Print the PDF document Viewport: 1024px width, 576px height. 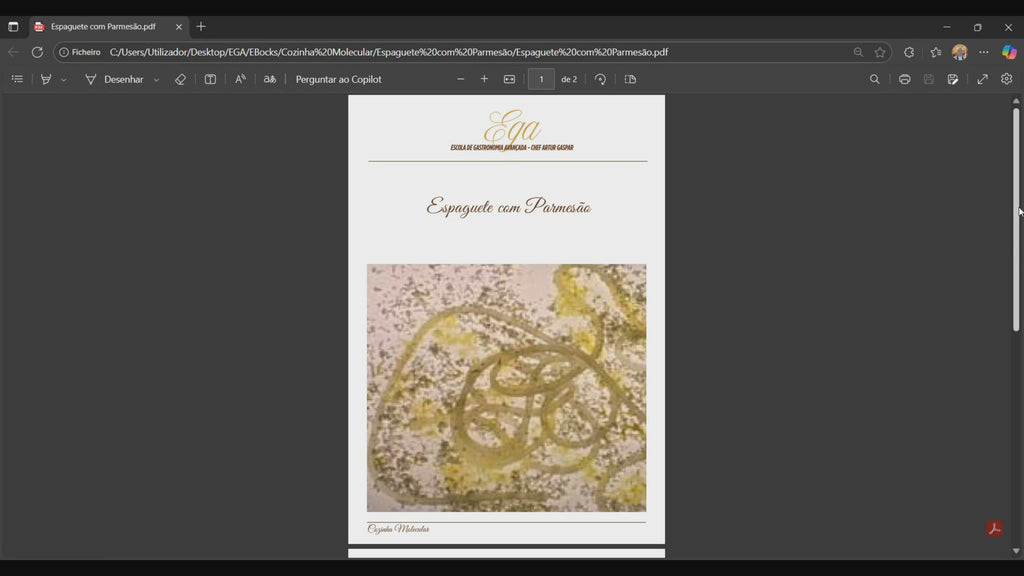pos(904,79)
